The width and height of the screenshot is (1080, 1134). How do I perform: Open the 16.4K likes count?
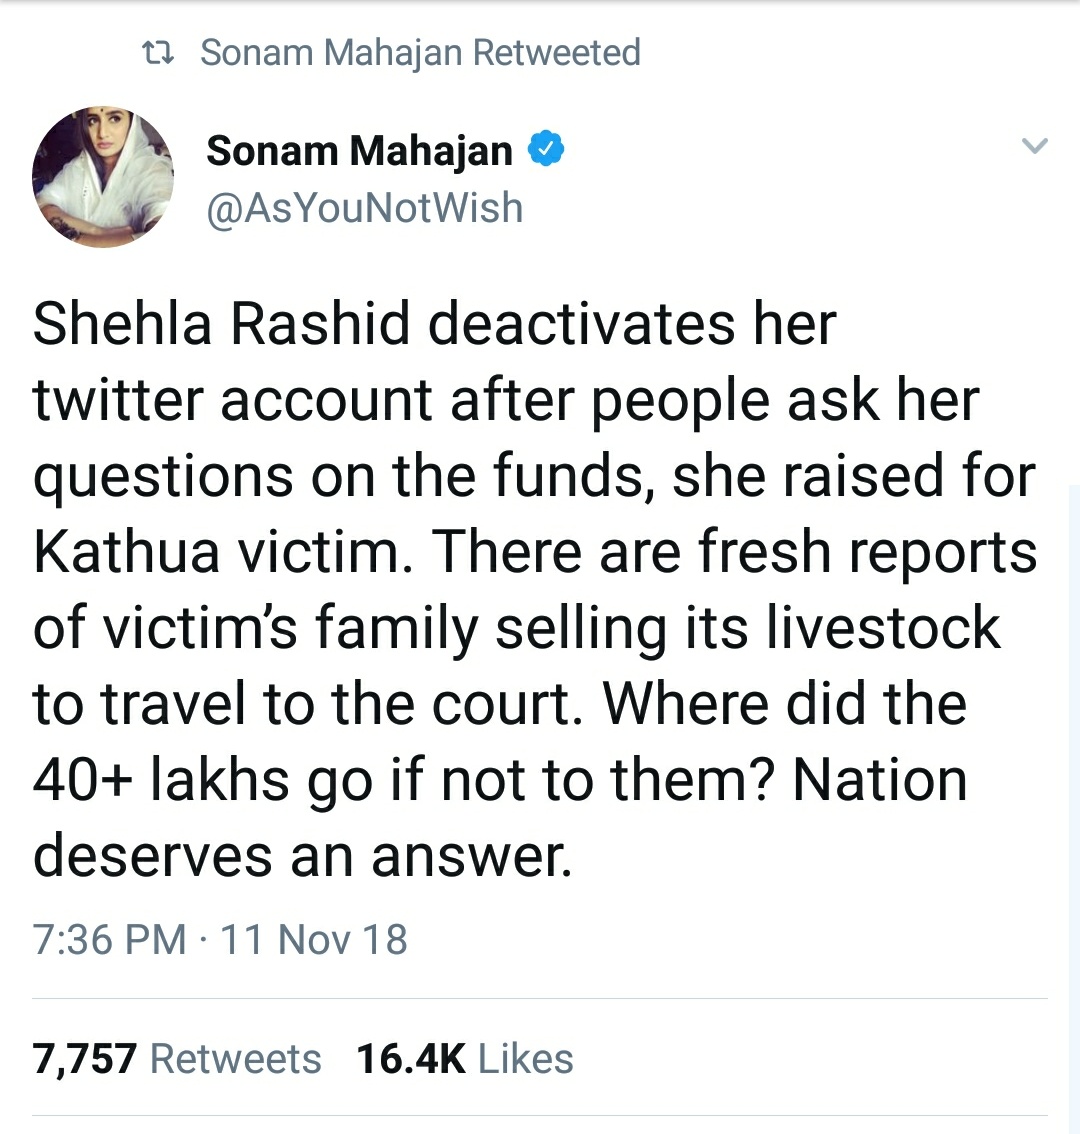click(411, 1059)
